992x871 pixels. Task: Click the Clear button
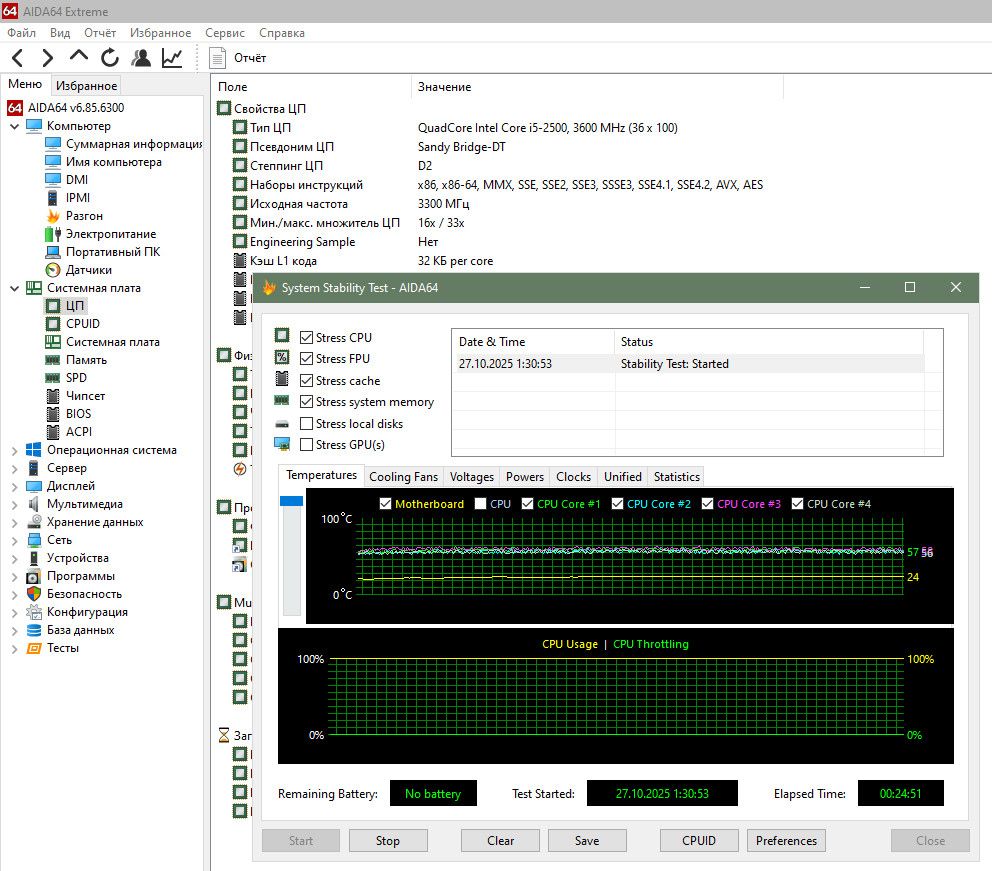(x=500, y=840)
